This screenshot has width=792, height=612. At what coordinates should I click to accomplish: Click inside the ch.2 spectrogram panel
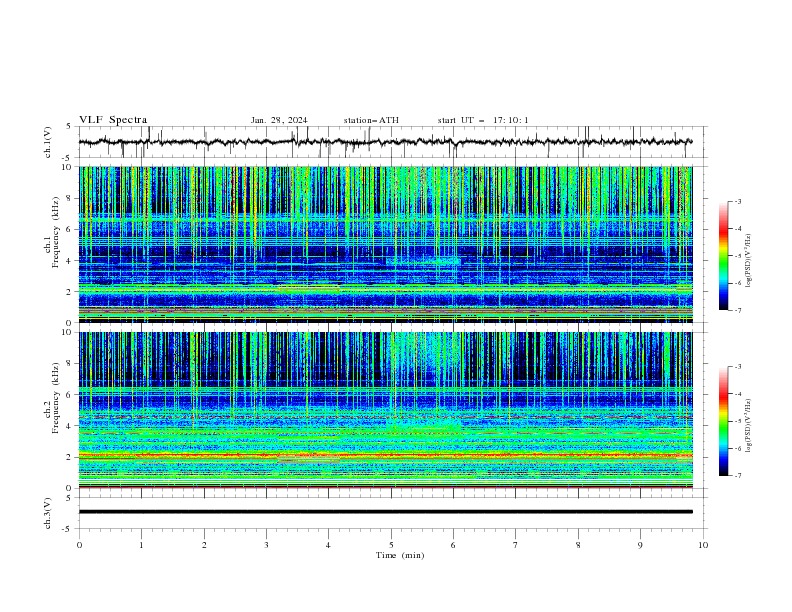(x=385, y=410)
